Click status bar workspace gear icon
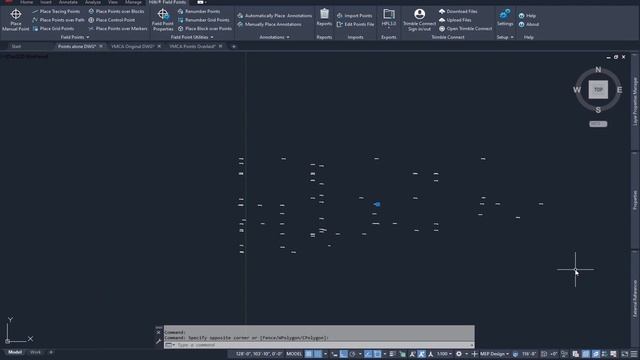The height and width of the screenshot is (360, 640). (459, 354)
